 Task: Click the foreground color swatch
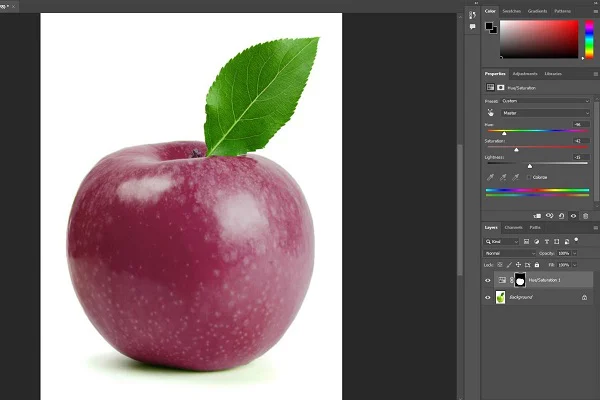tap(489, 25)
